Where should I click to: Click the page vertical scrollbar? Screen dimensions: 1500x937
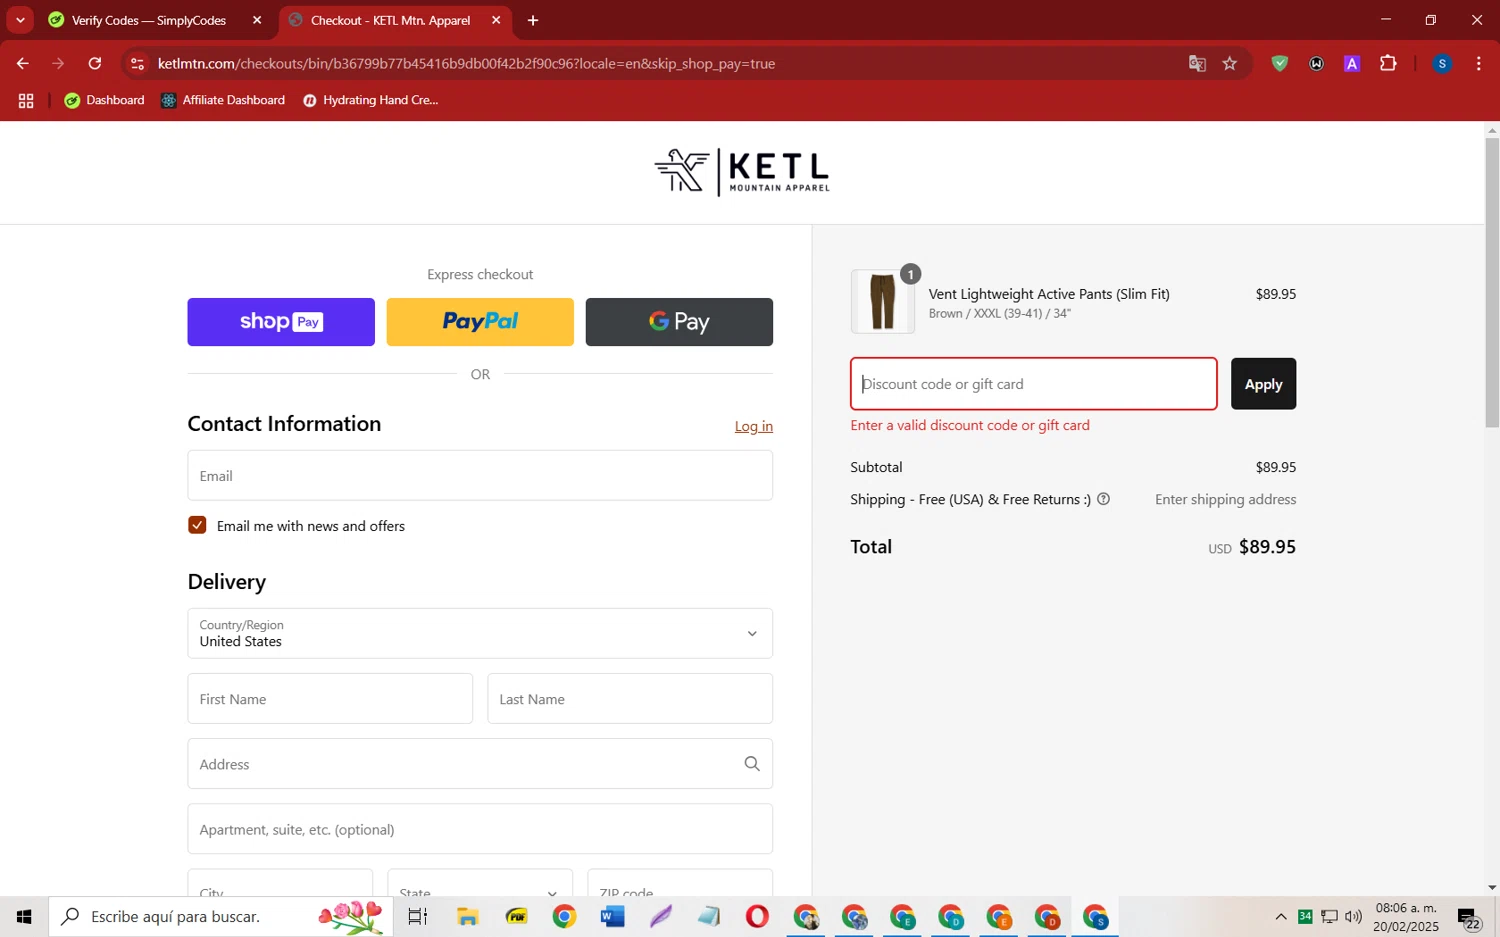point(1492,283)
